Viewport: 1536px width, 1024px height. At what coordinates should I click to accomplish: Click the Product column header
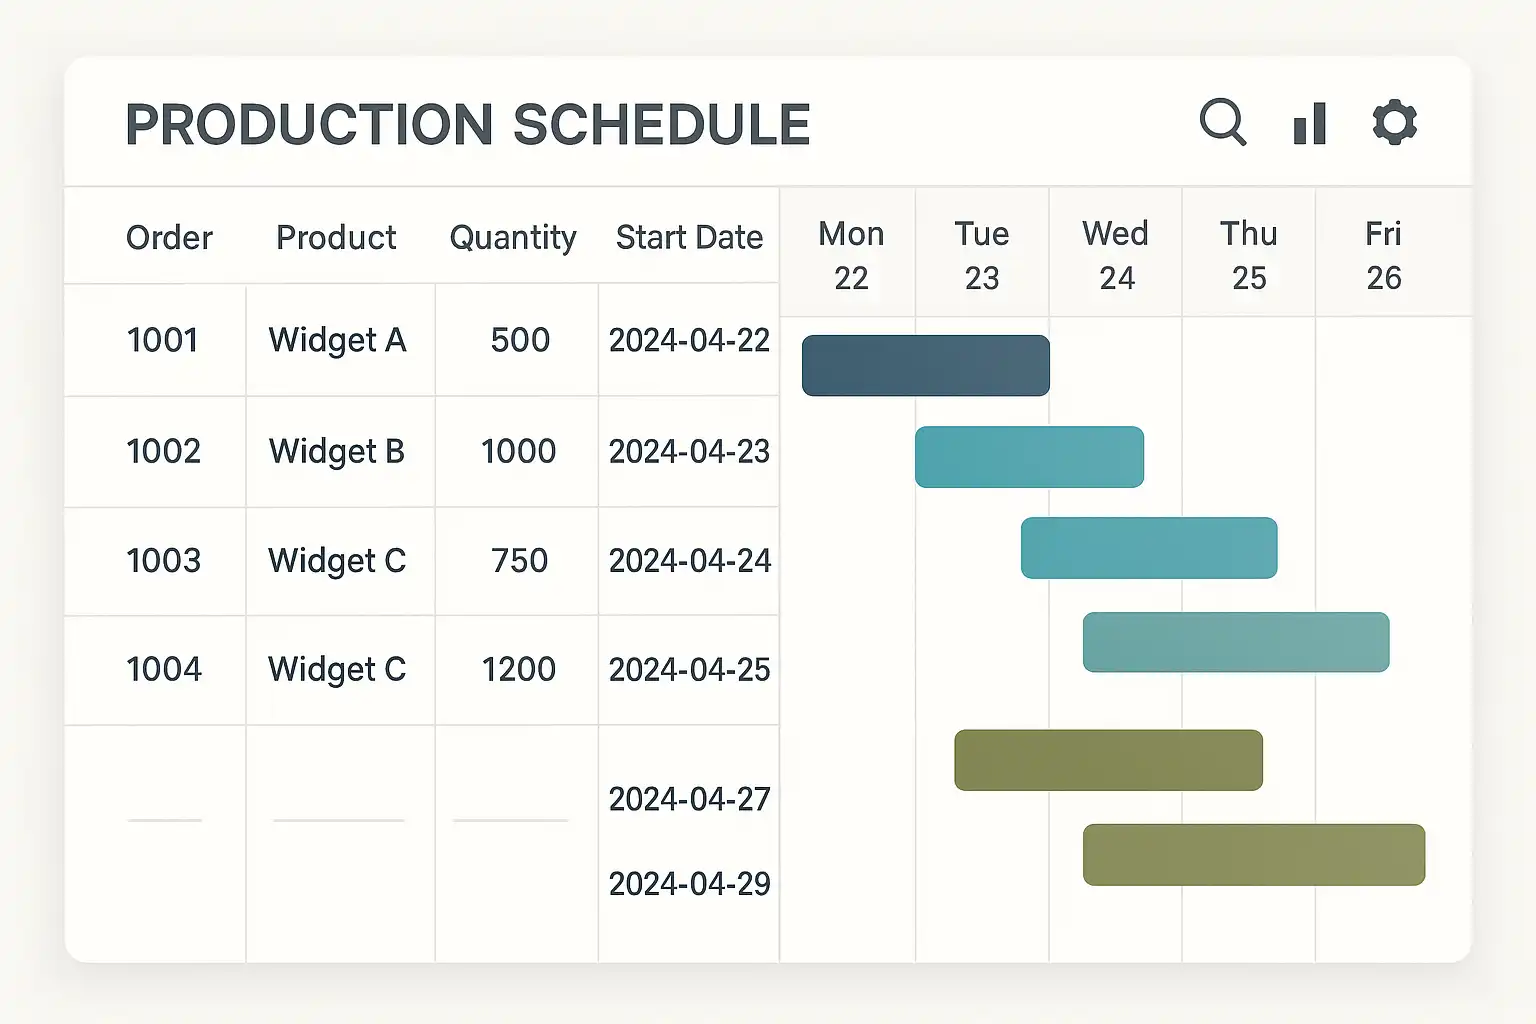336,238
